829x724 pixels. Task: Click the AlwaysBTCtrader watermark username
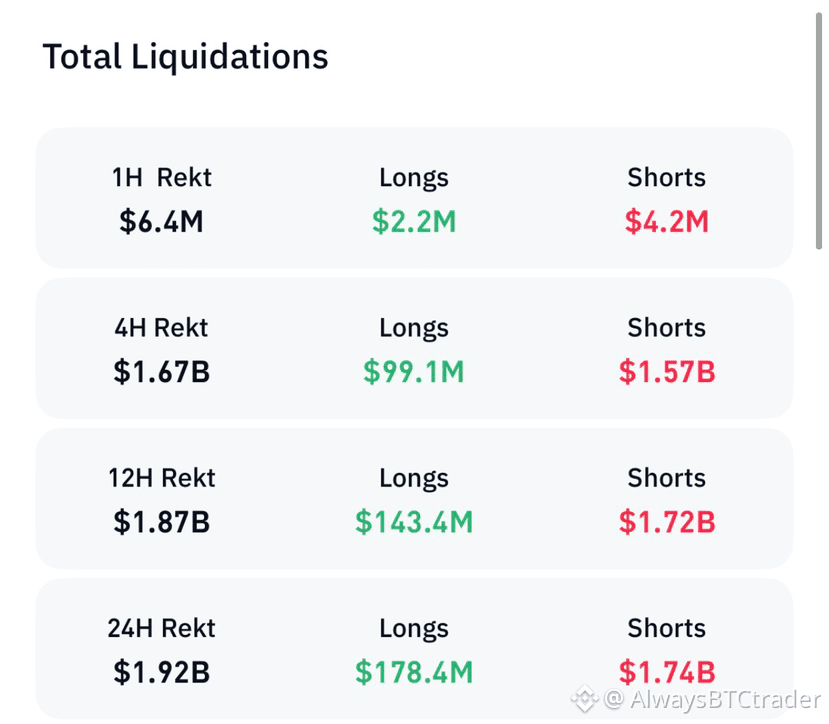[725, 699]
